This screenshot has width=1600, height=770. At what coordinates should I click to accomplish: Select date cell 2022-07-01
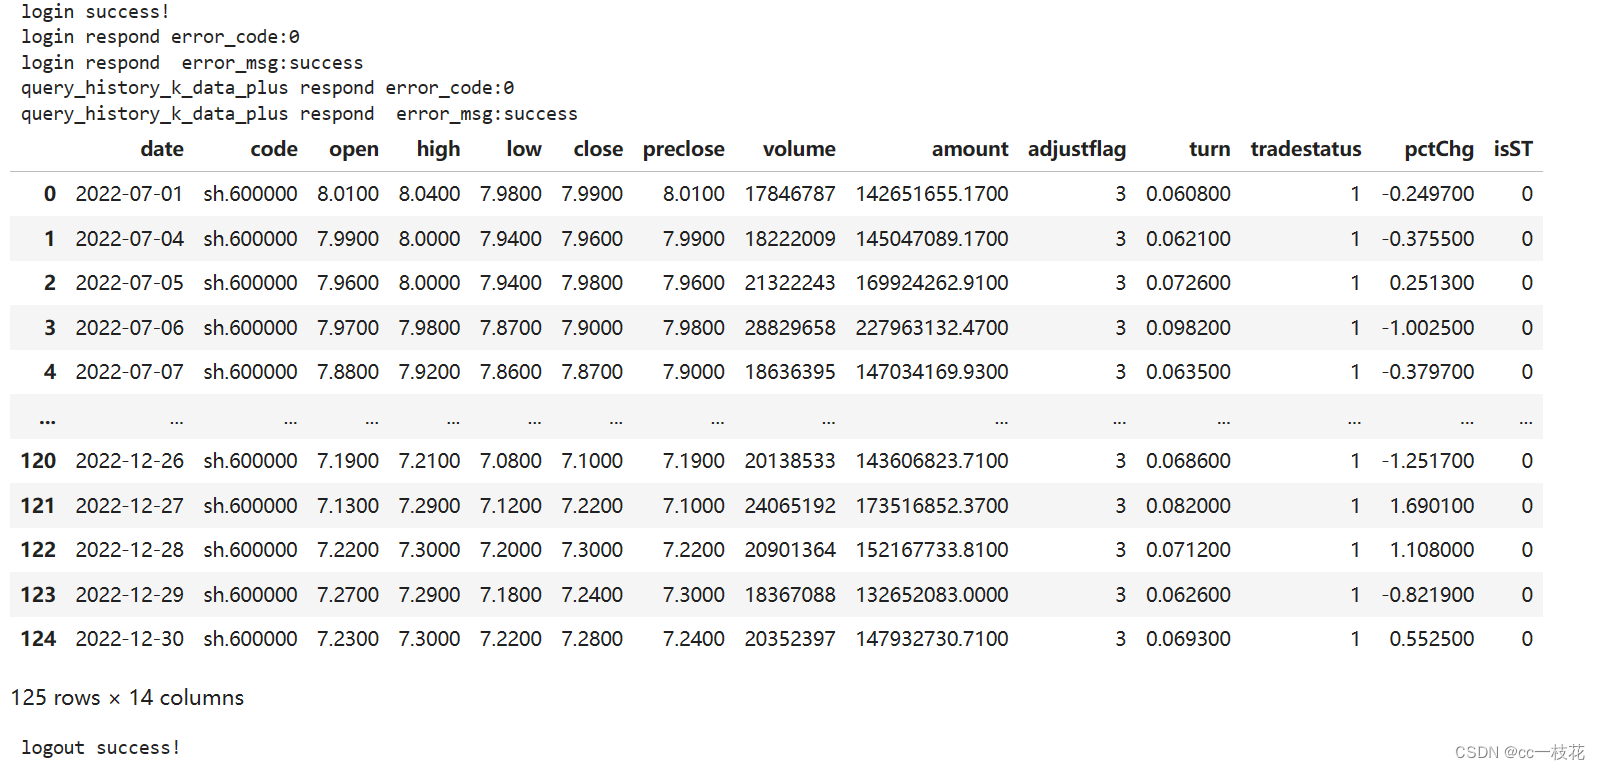[x=130, y=194]
